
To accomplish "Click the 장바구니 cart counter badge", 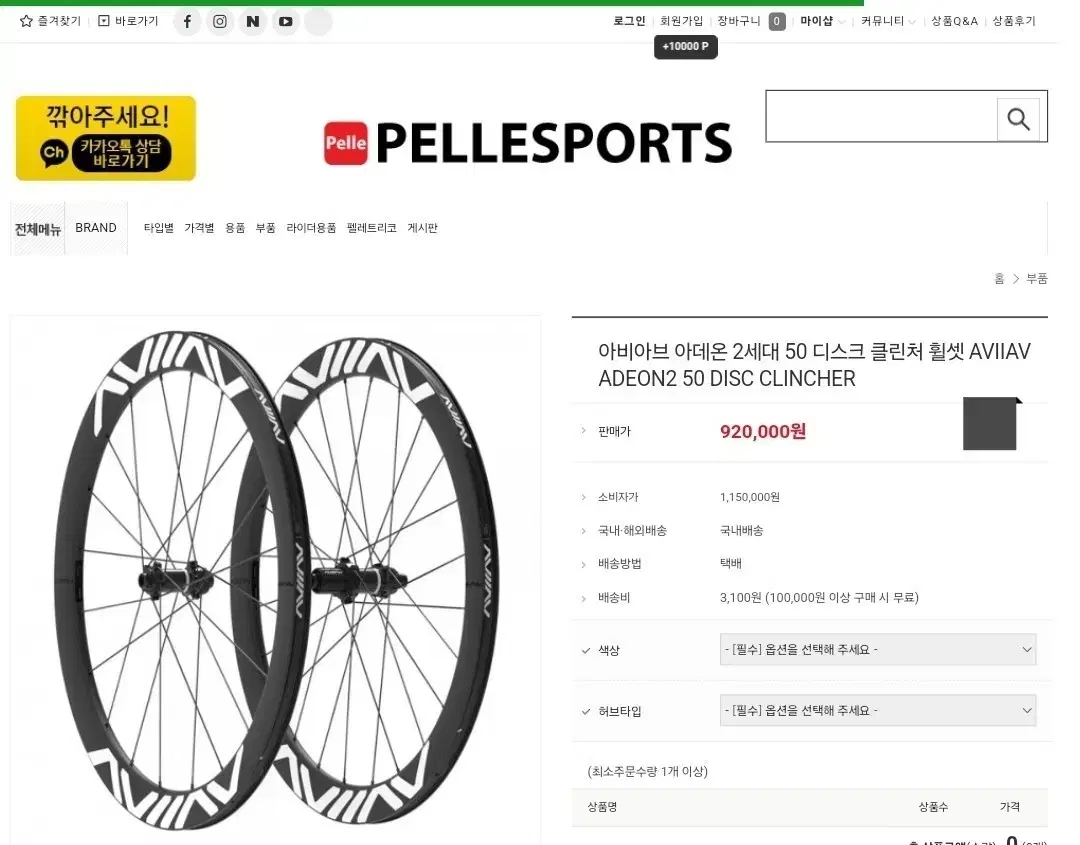I will pyautogui.click(x=776, y=21).
